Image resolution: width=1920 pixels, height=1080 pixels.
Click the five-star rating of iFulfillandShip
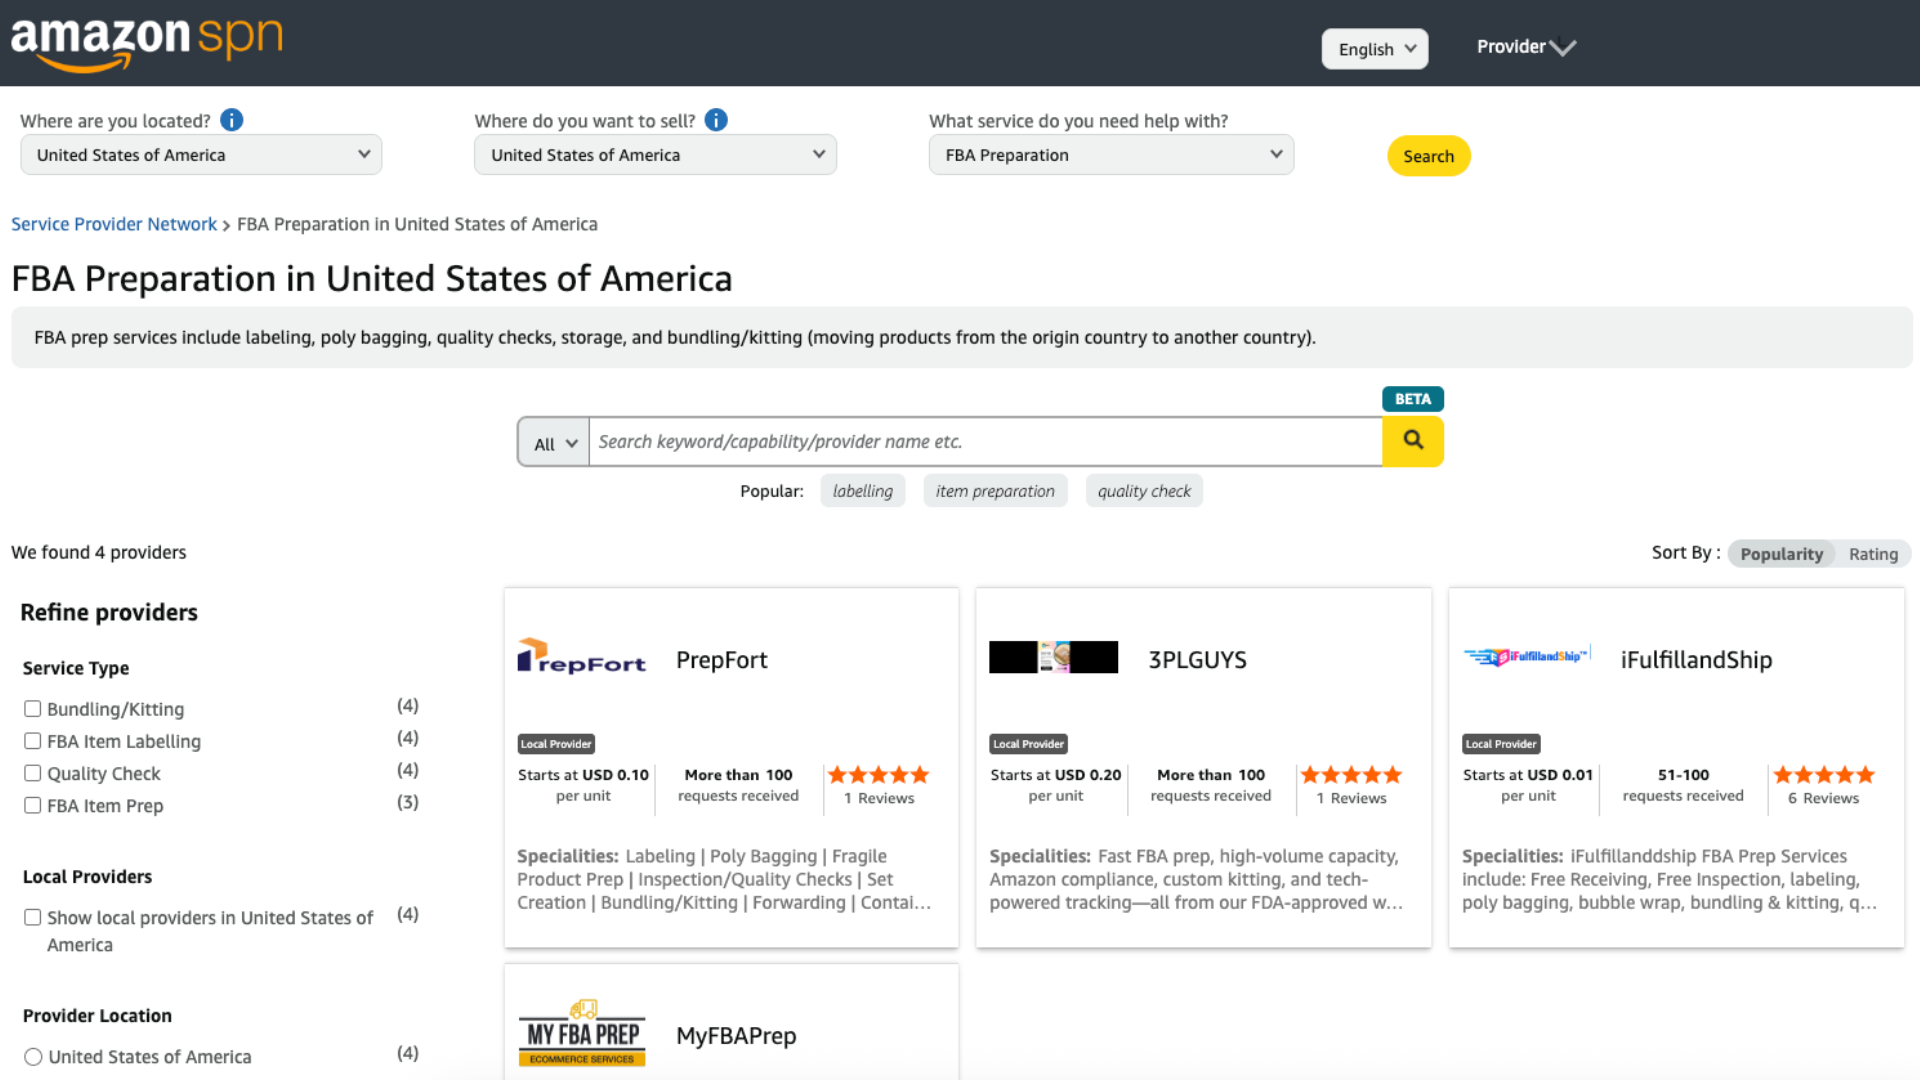click(1823, 774)
